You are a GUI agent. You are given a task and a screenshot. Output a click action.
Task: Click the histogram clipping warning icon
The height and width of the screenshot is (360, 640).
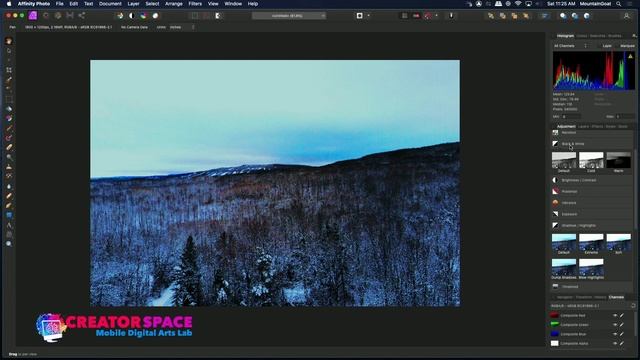[x=631, y=56]
